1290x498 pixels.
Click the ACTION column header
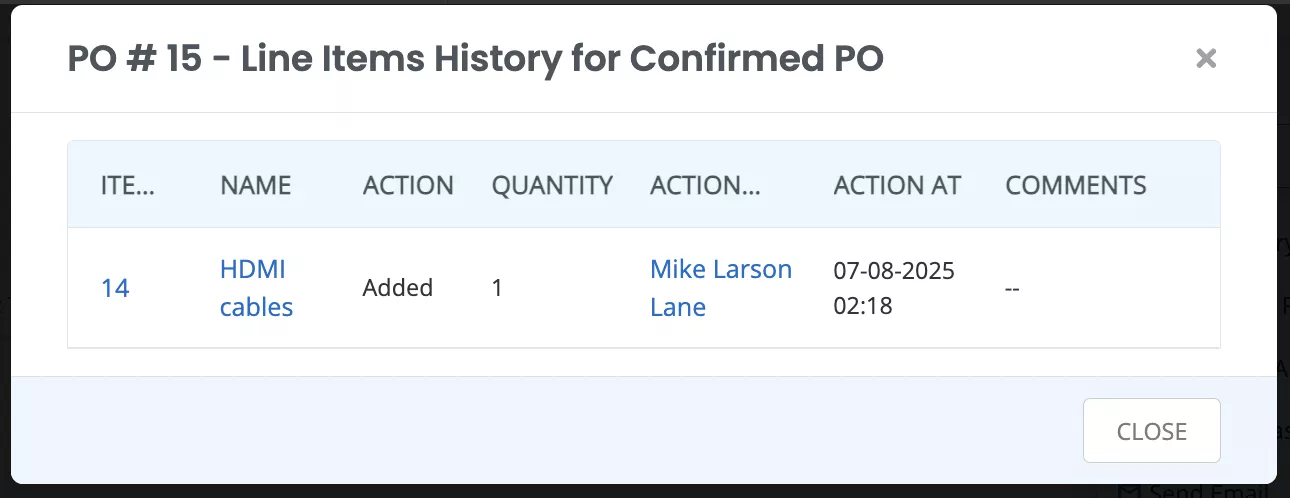pos(408,185)
